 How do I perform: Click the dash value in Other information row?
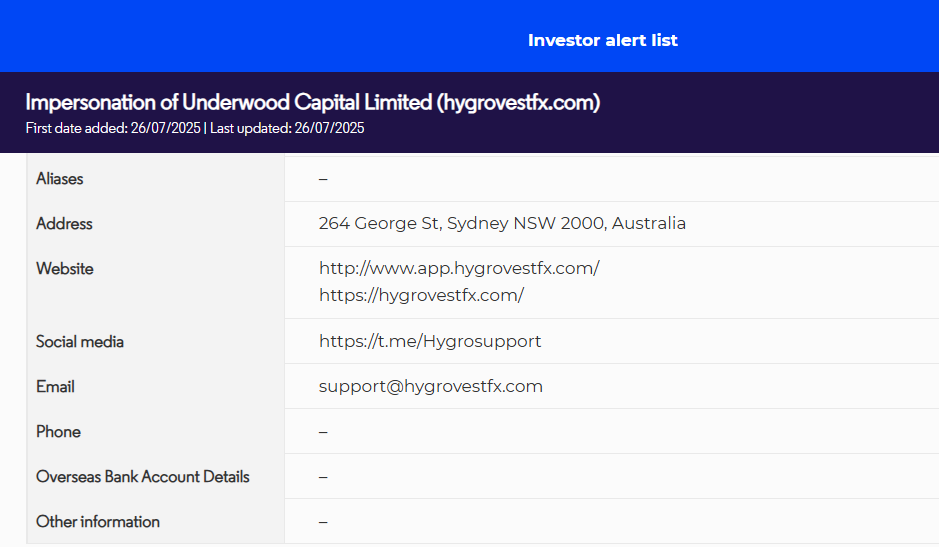tap(323, 522)
